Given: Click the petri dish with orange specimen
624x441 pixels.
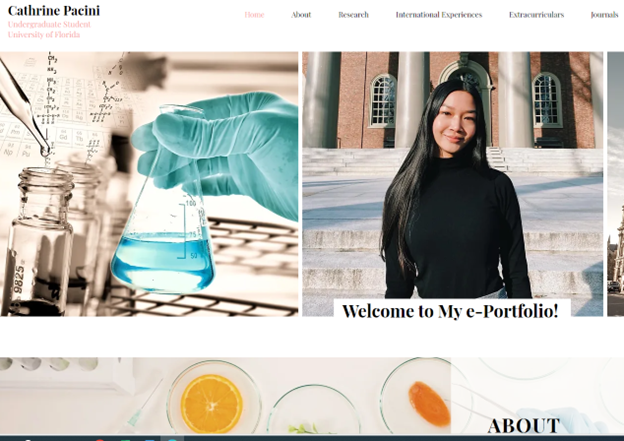Looking at the screenshot, I should tap(421, 396).
